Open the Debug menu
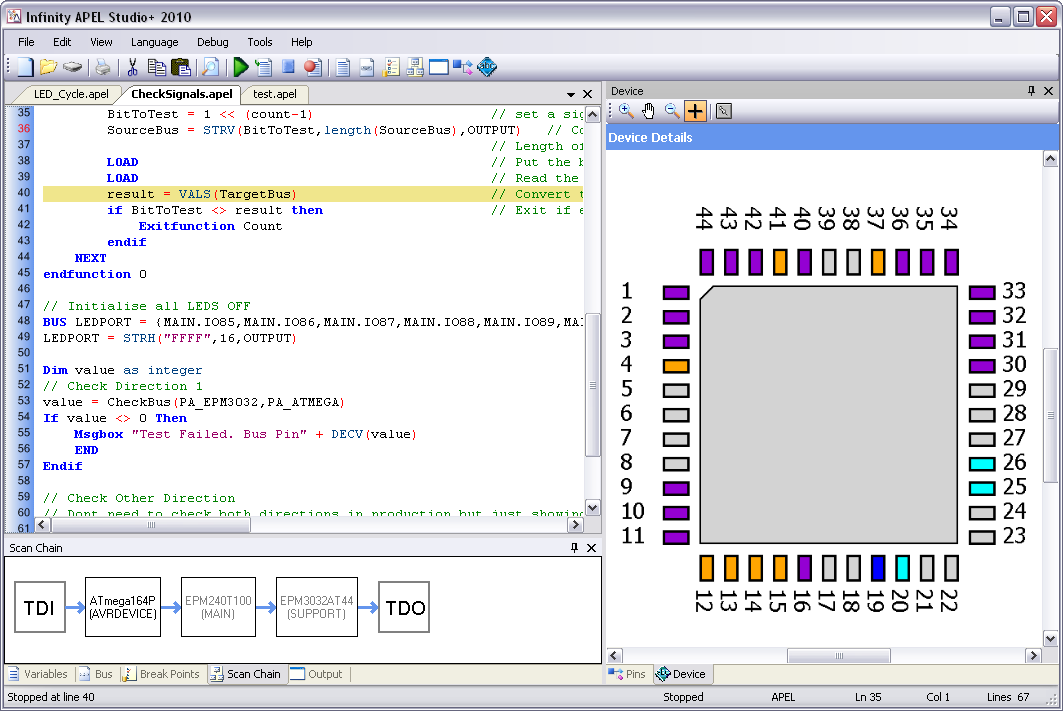Image resolution: width=1063 pixels, height=711 pixels. coord(212,42)
